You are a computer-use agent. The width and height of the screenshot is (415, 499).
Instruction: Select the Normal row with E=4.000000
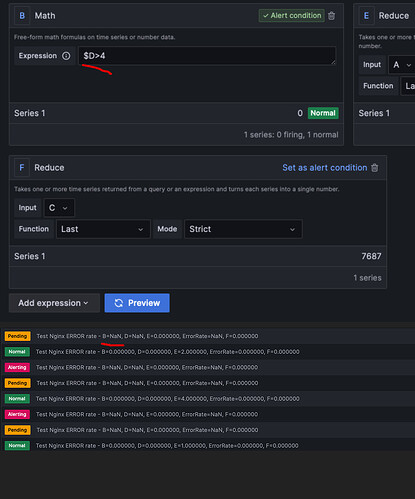pos(208,399)
